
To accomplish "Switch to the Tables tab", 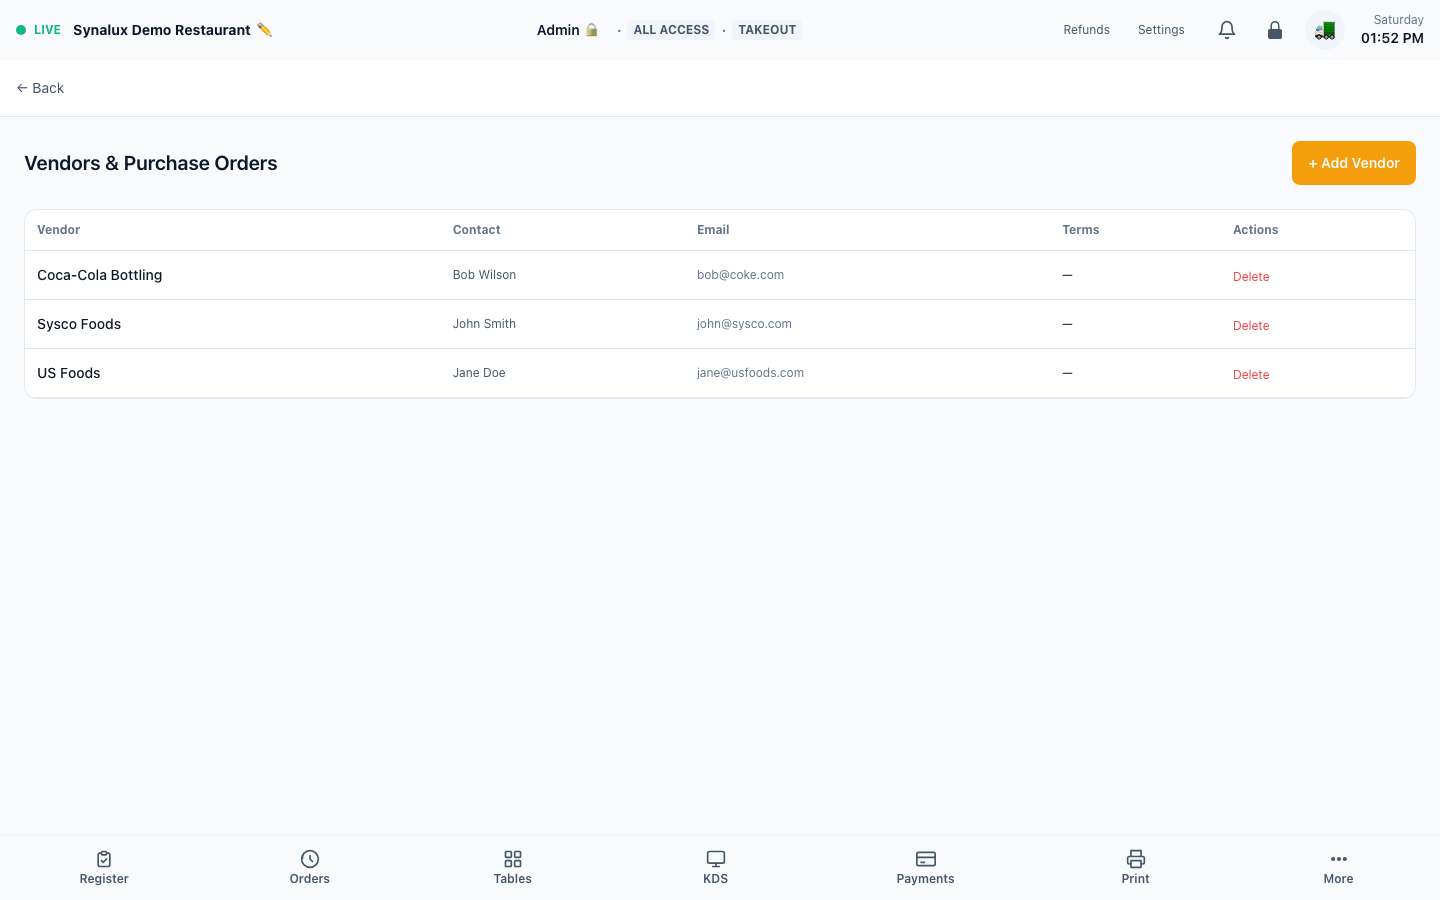I will 513,867.
